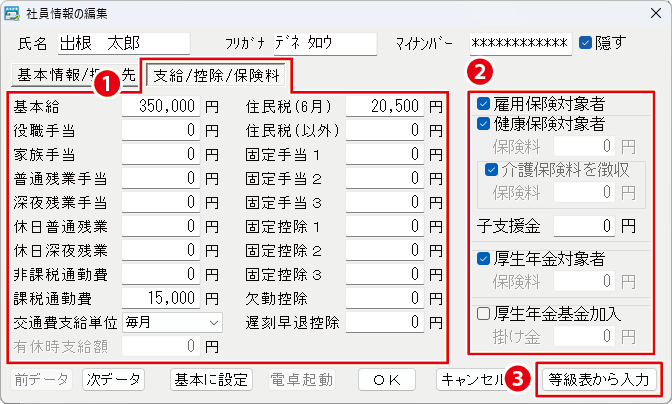Select the 氏名 name field
This screenshot has width=672, height=404.
click(x=122, y=44)
